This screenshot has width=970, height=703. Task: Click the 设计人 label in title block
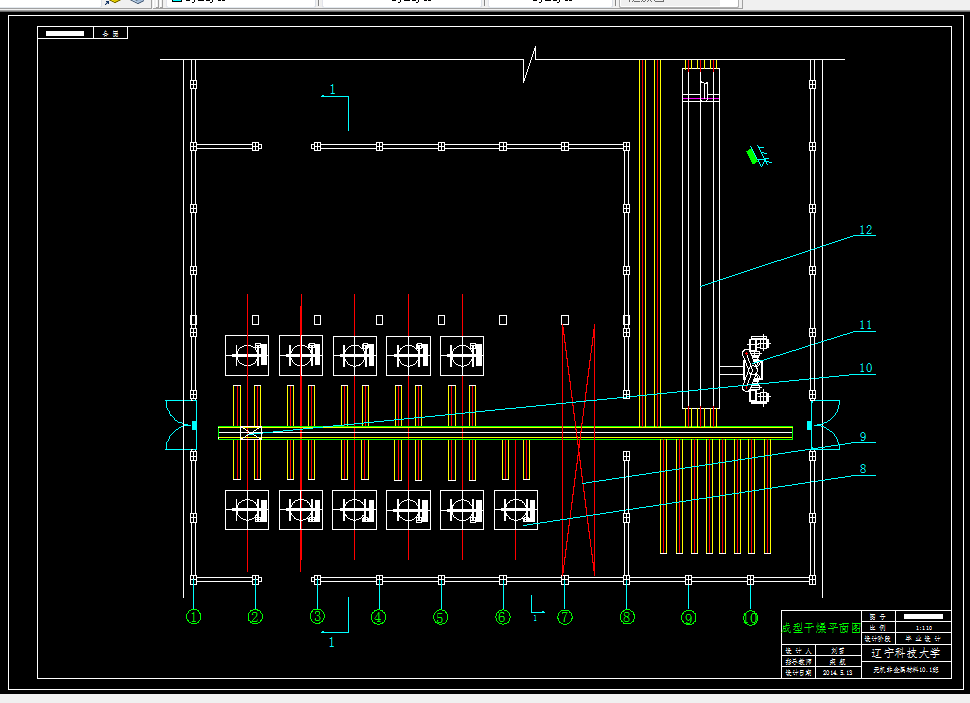tap(797, 651)
